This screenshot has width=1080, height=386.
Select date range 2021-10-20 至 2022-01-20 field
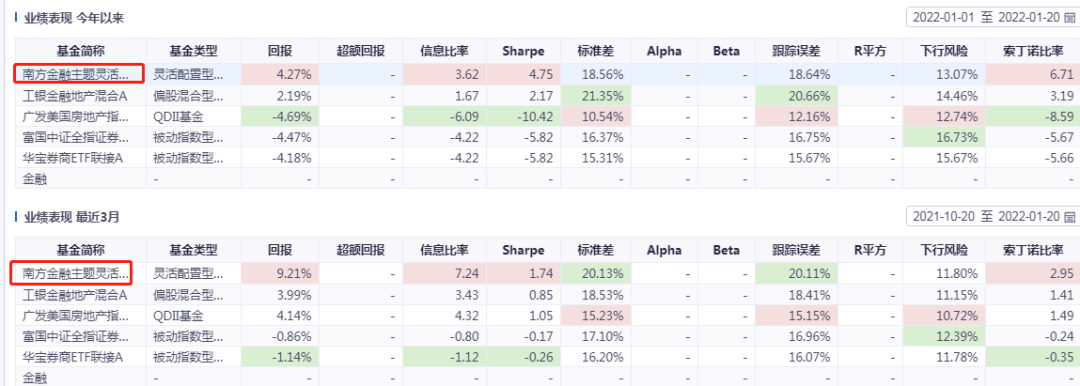click(x=992, y=217)
